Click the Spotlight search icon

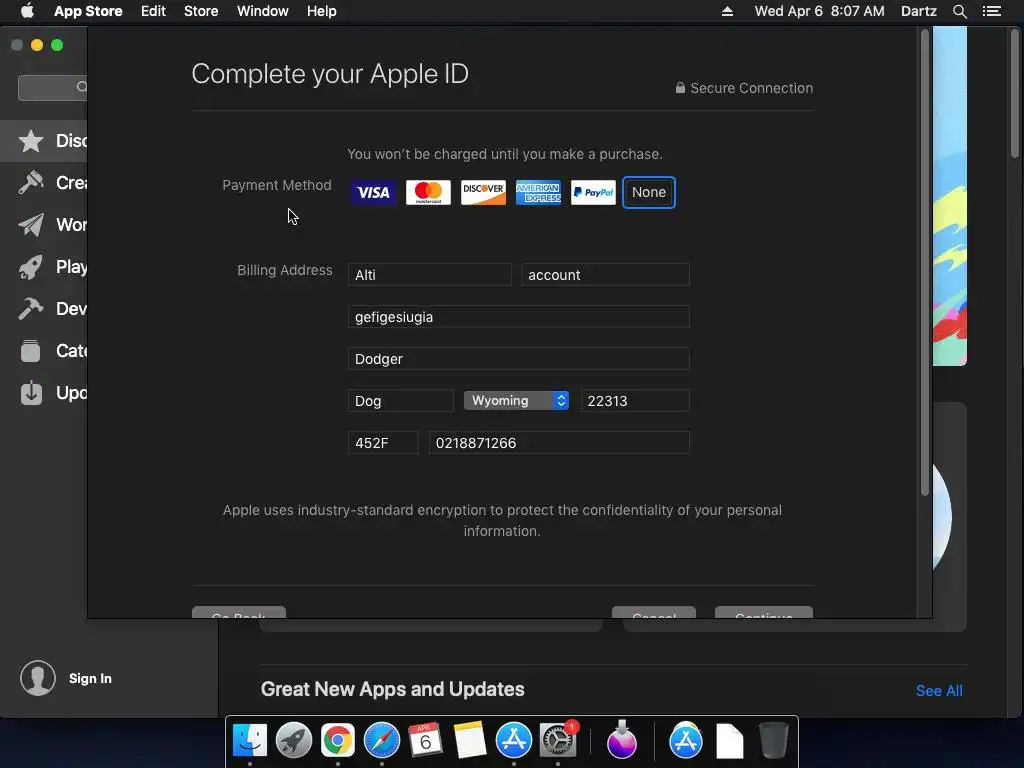point(959,11)
